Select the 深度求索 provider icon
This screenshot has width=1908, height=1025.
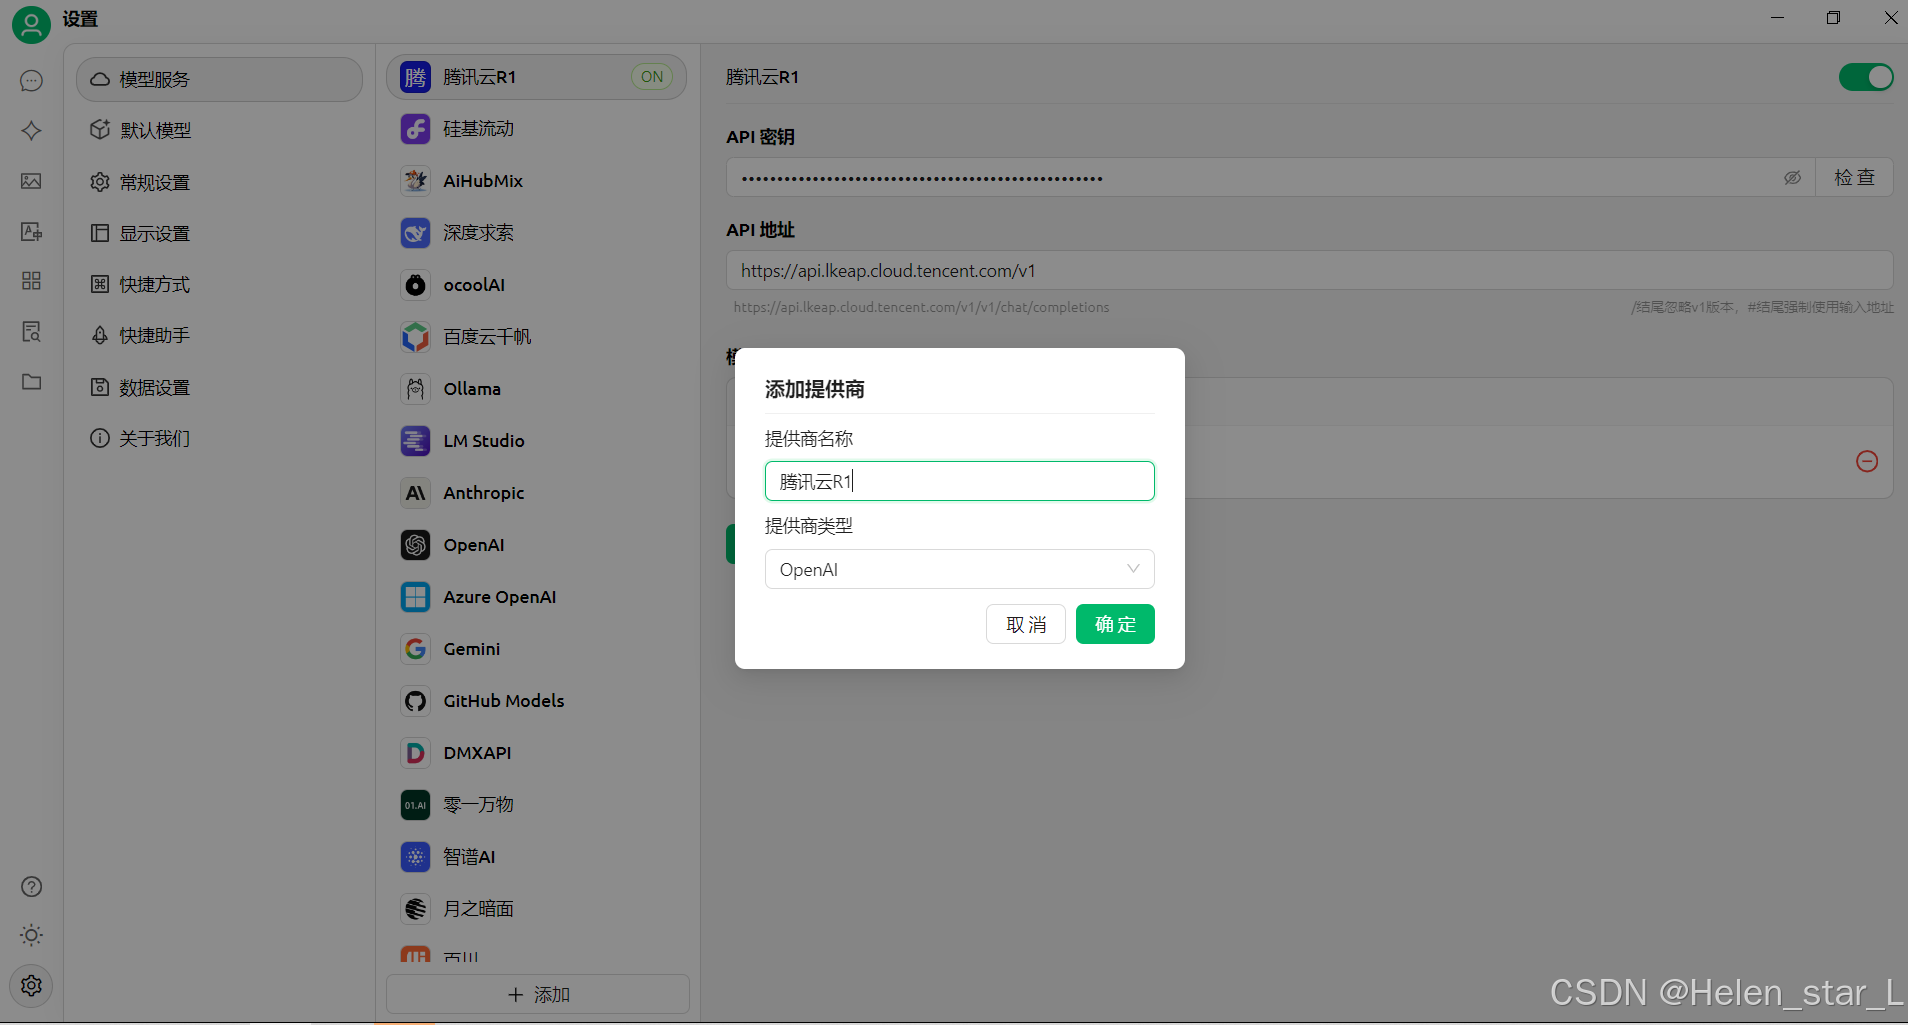(415, 233)
